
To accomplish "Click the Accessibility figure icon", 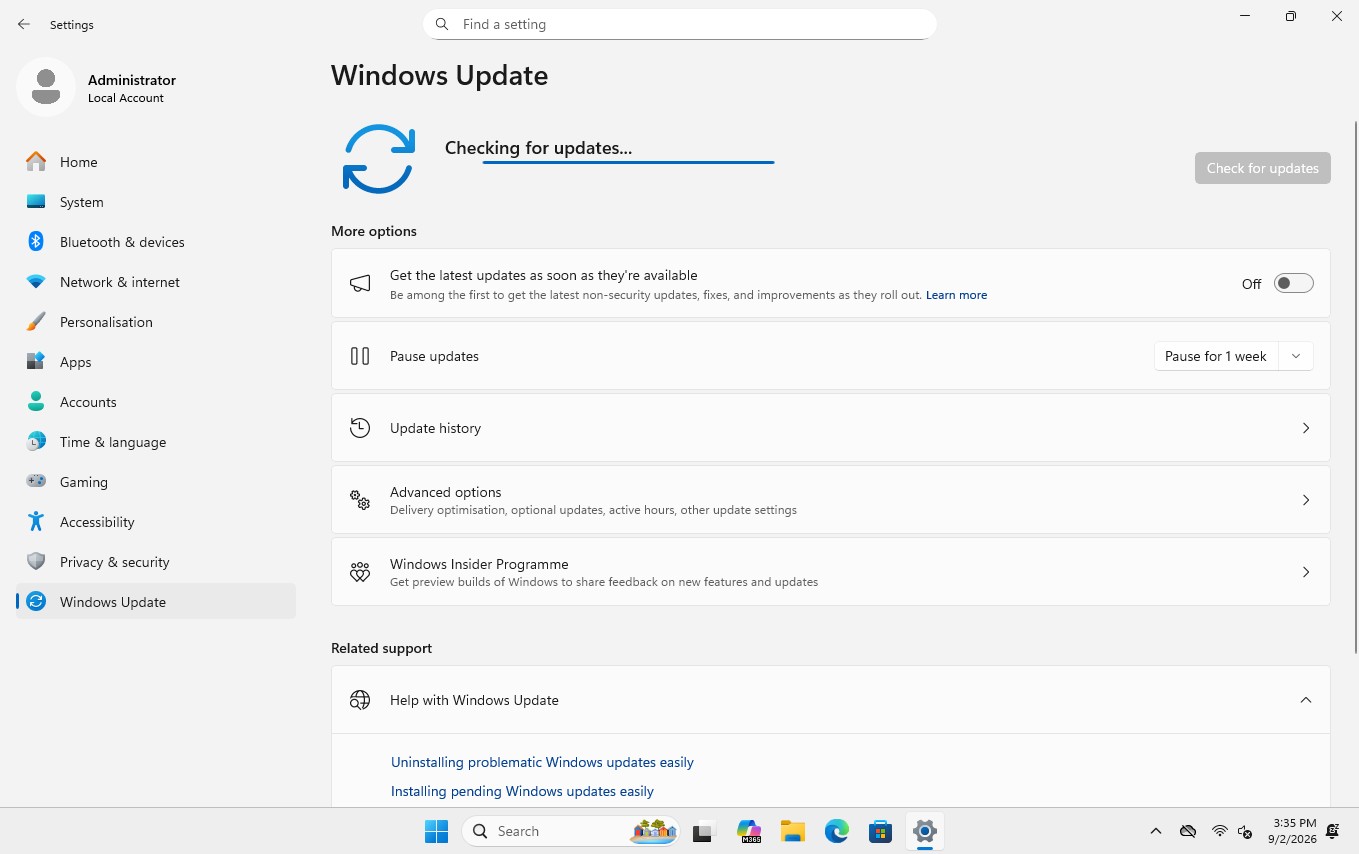I will pyautogui.click(x=36, y=521).
